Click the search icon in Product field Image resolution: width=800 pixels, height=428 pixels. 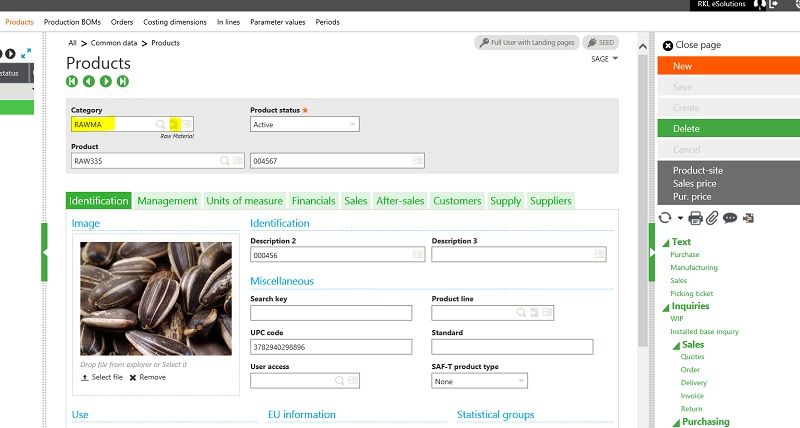tap(225, 160)
